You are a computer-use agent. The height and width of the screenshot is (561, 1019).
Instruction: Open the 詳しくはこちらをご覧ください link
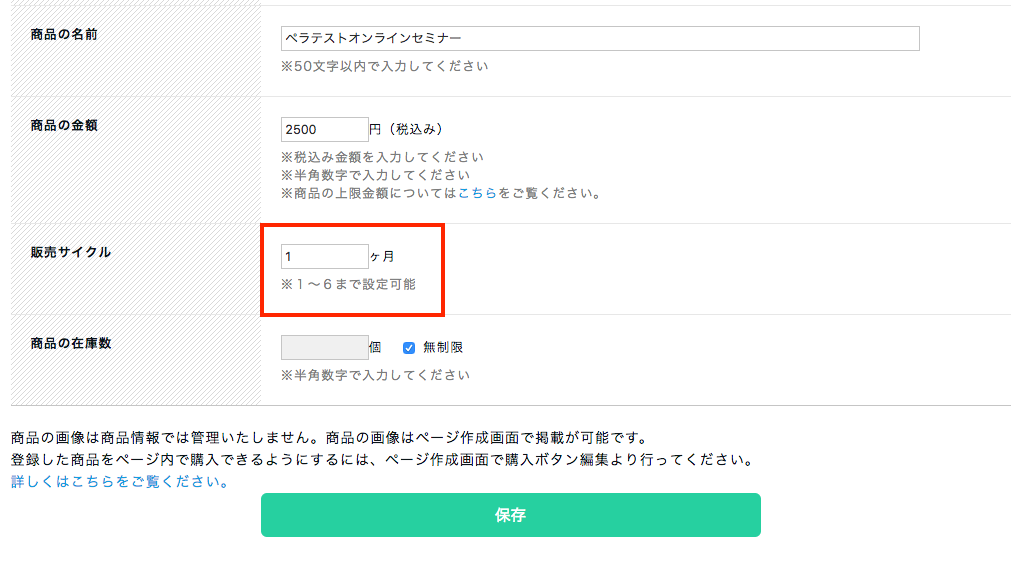120,482
